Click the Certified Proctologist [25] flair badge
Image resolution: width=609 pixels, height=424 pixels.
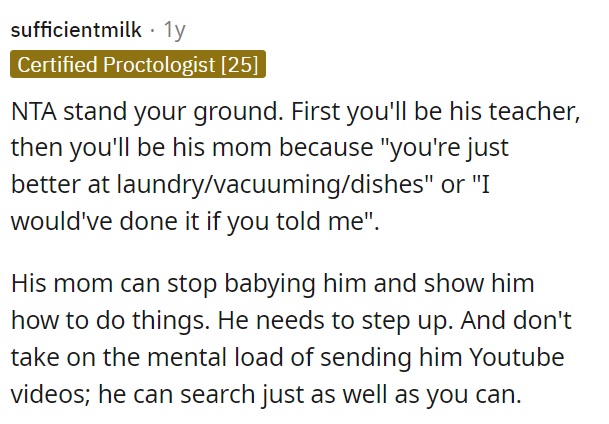tap(138, 64)
